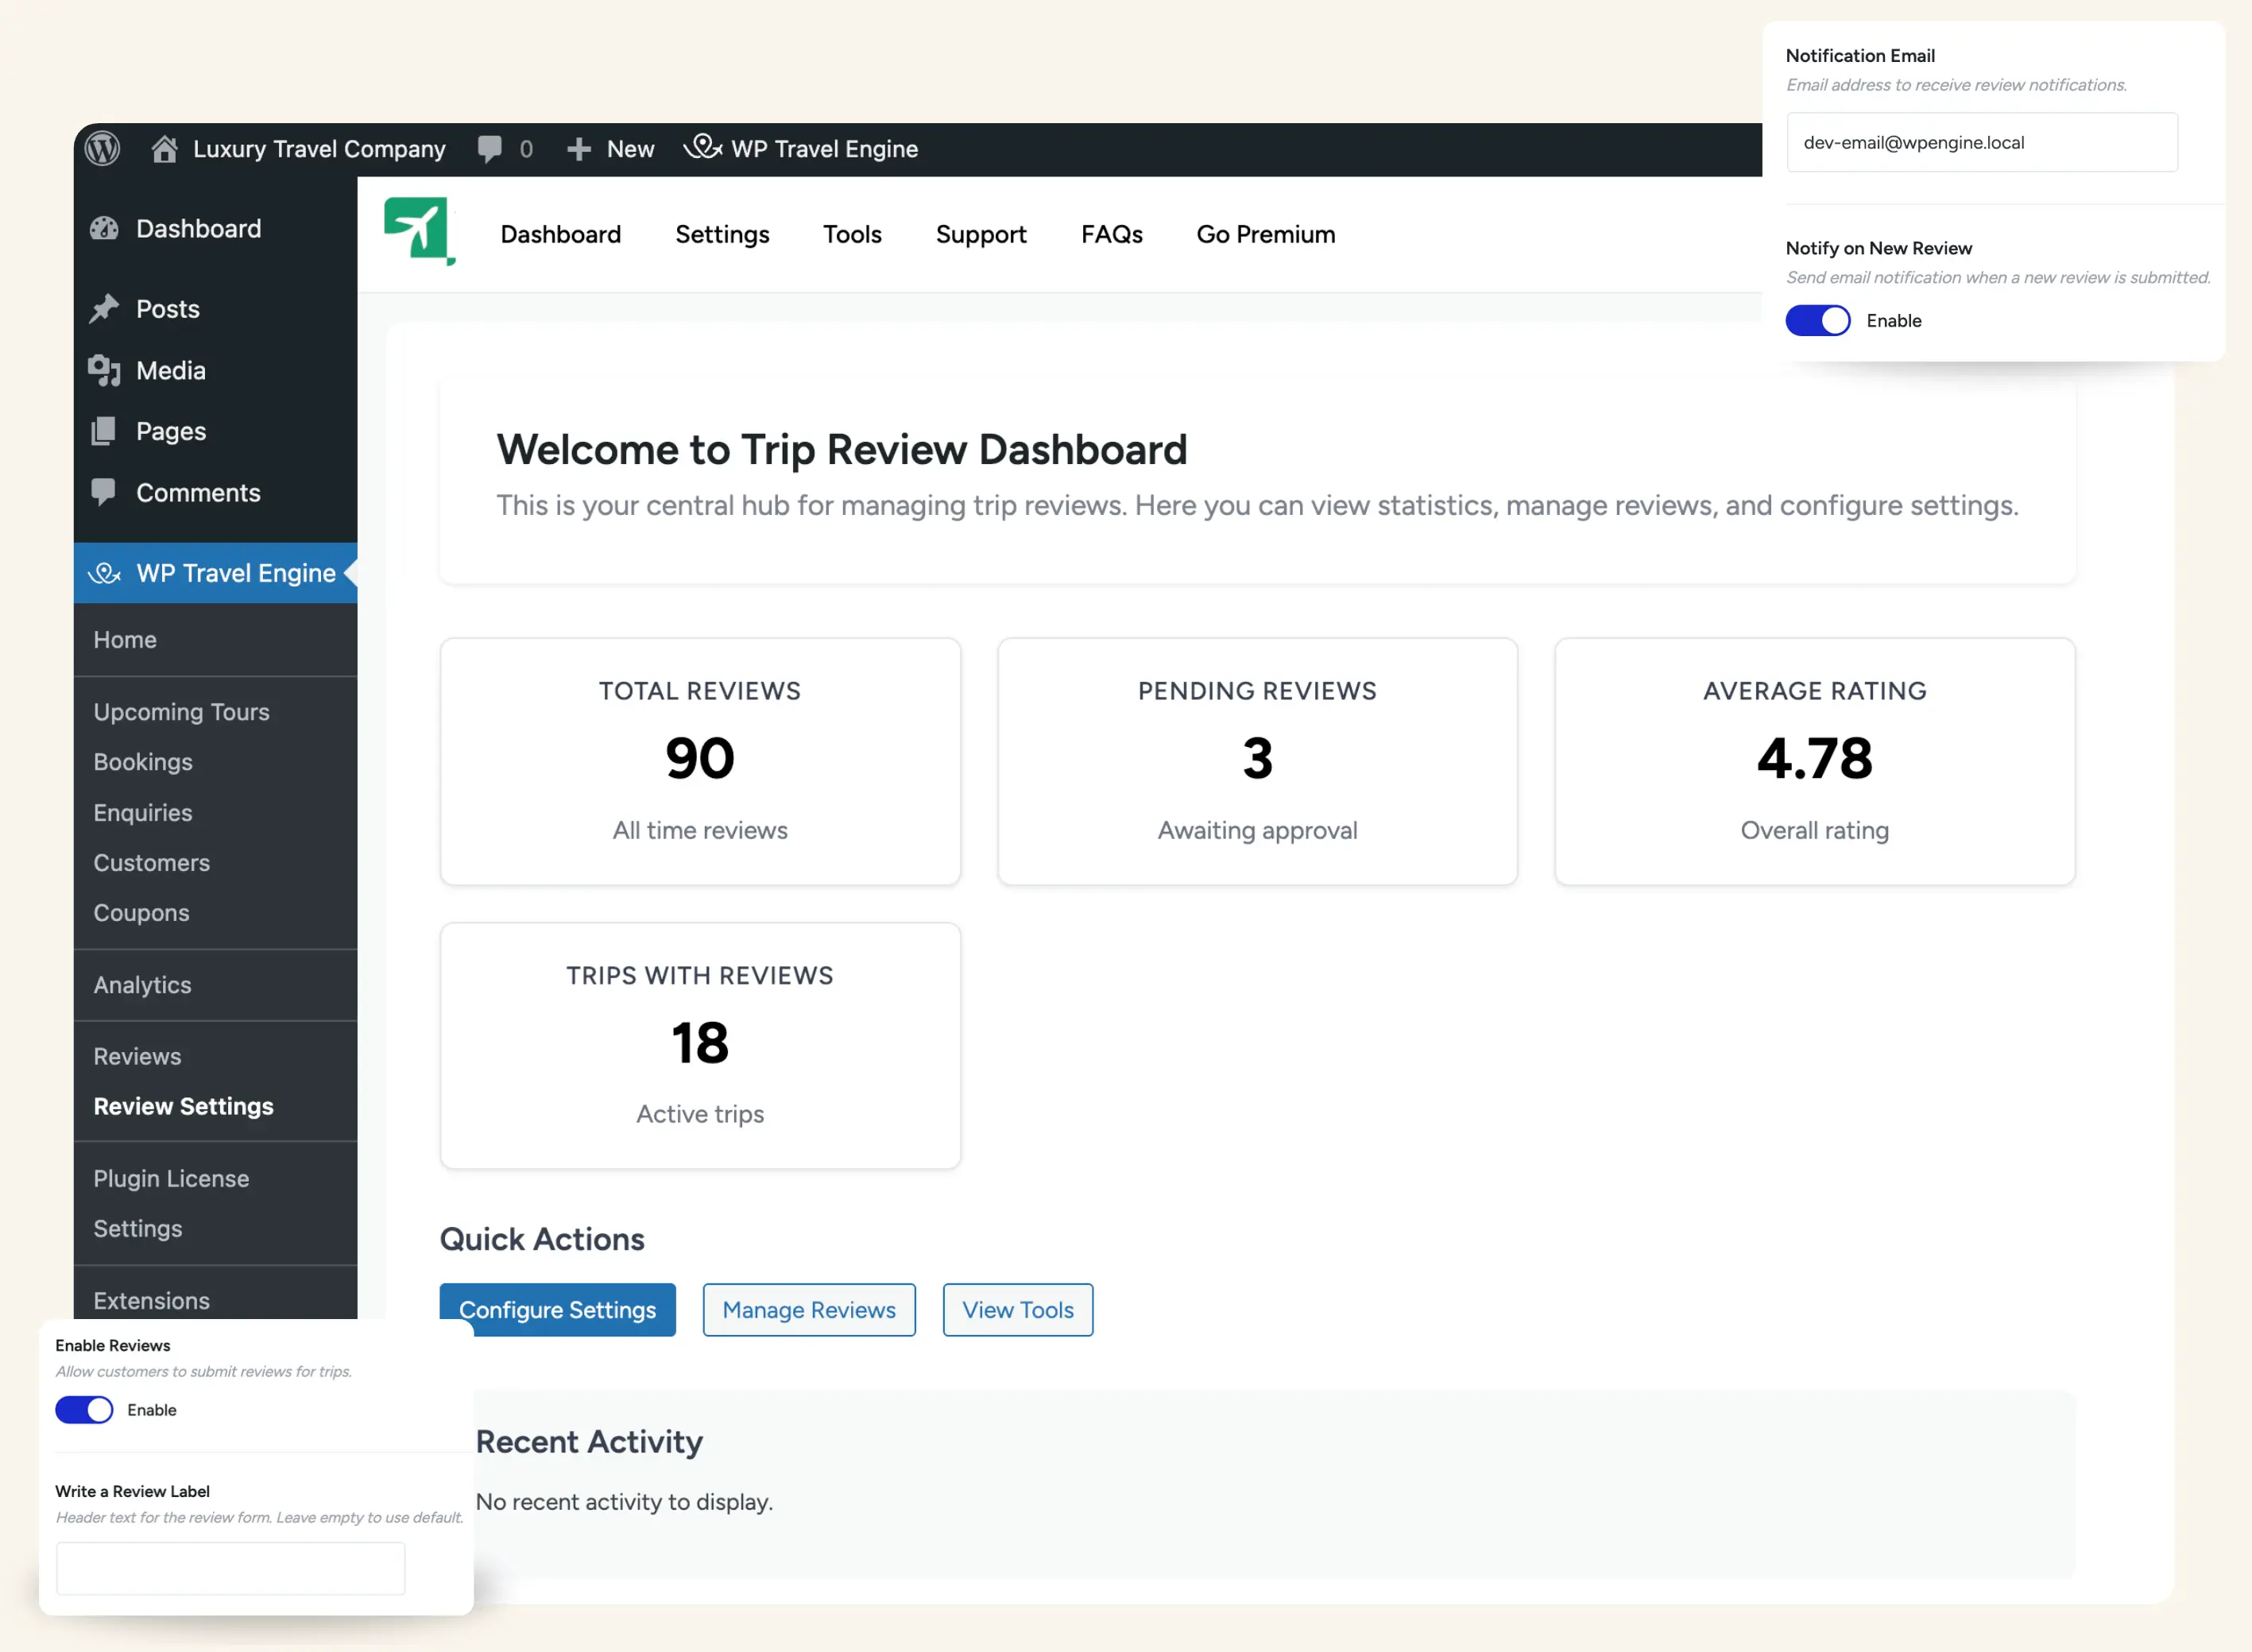The height and width of the screenshot is (1652, 2252).
Task: Click the Write a Review Label text field
Action: 231,1568
